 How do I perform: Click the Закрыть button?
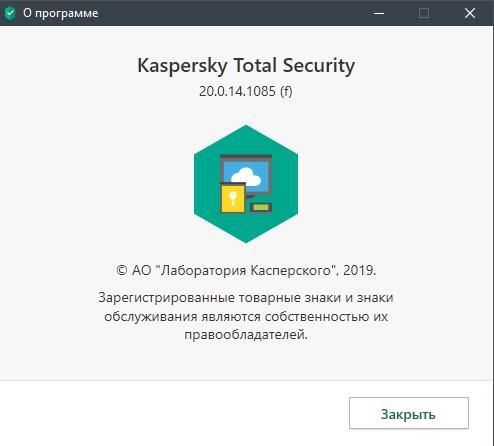coord(409,413)
